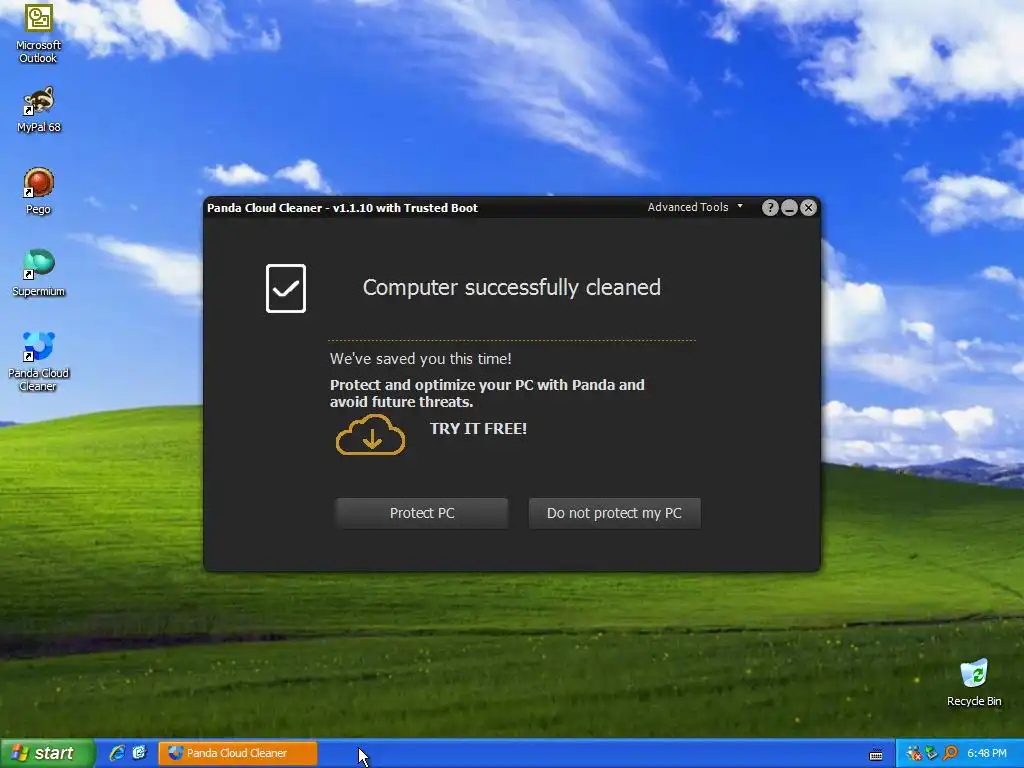Click the large checkmark success icon
The height and width of the screenshot is (768, 1024).
click(286, 288)
